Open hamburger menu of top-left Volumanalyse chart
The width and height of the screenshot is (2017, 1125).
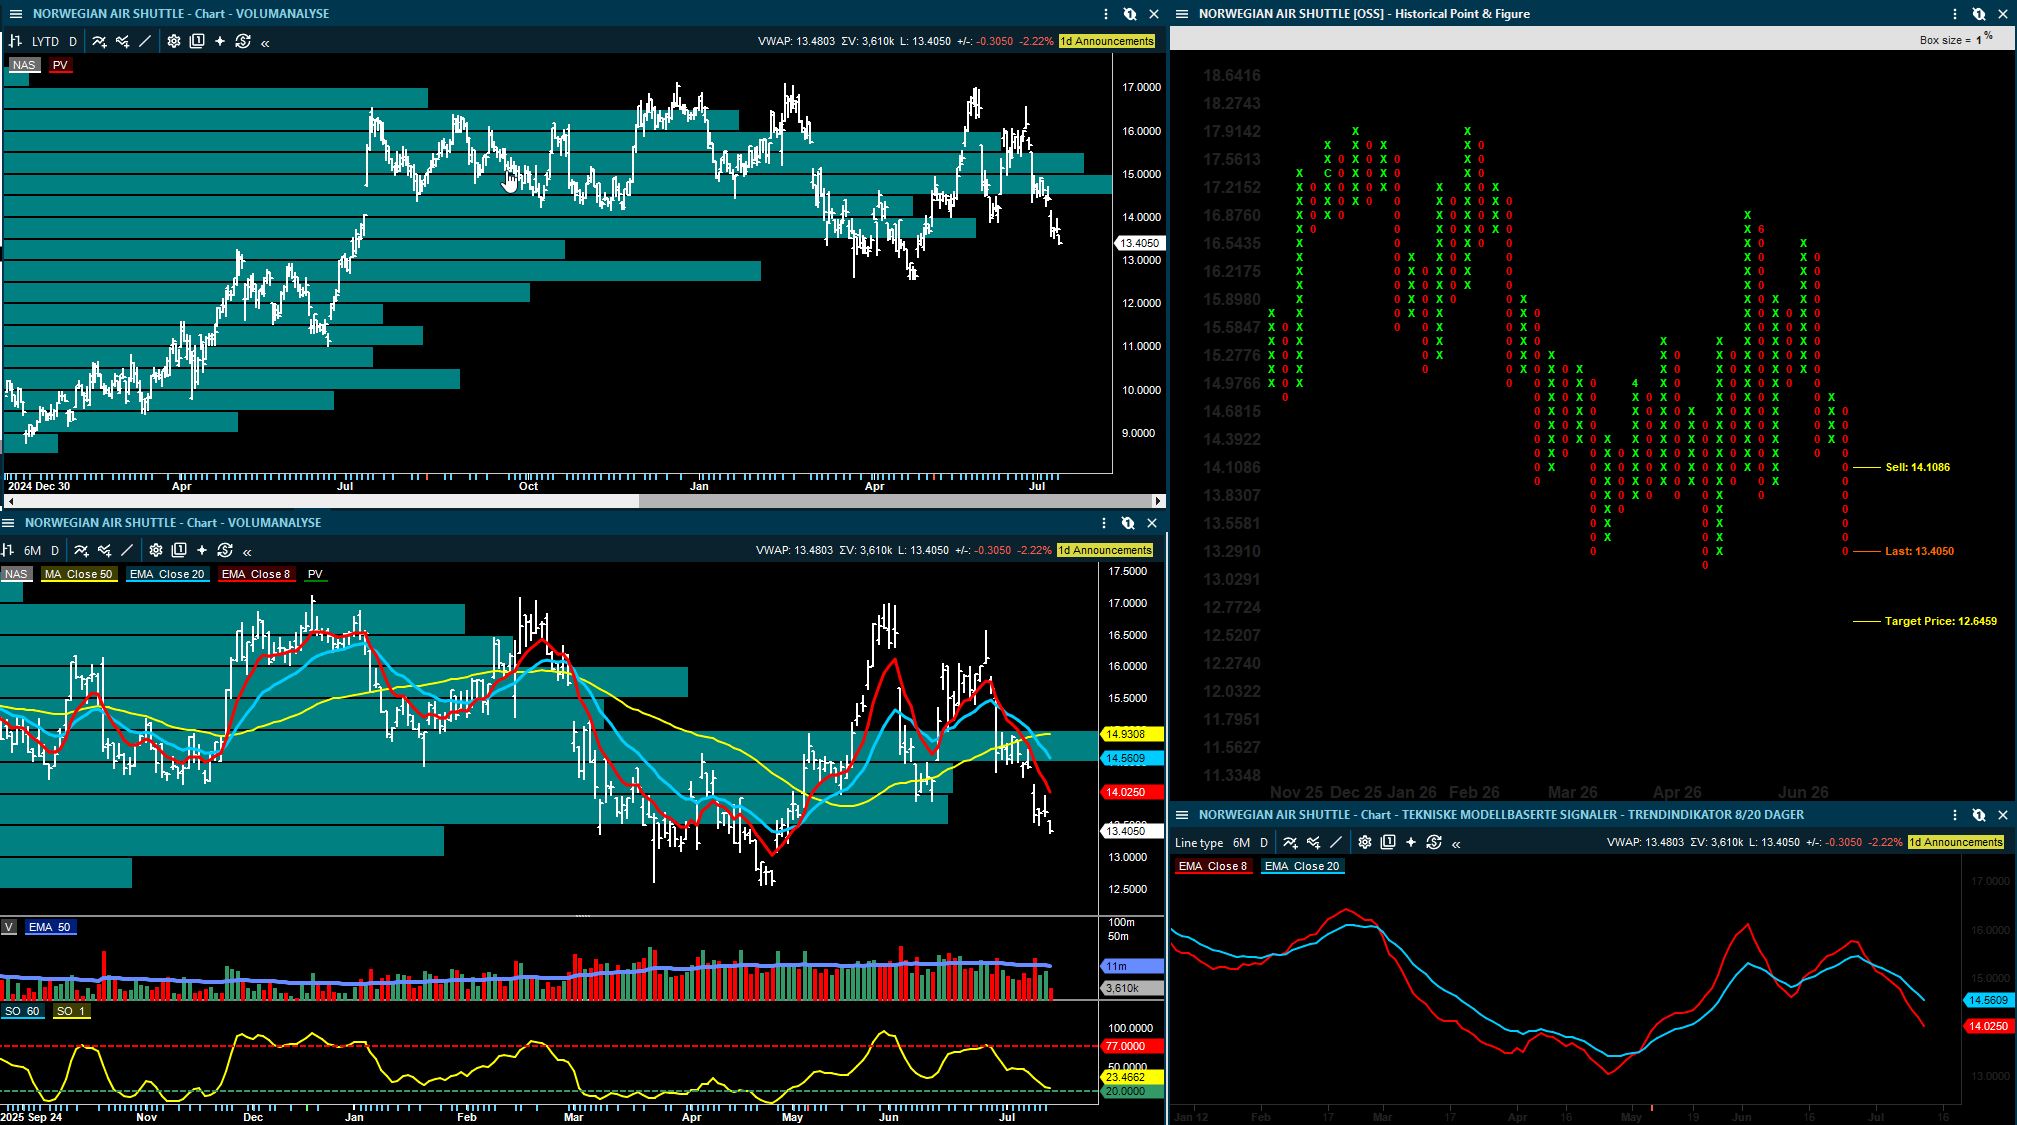(x=15, y=14)
